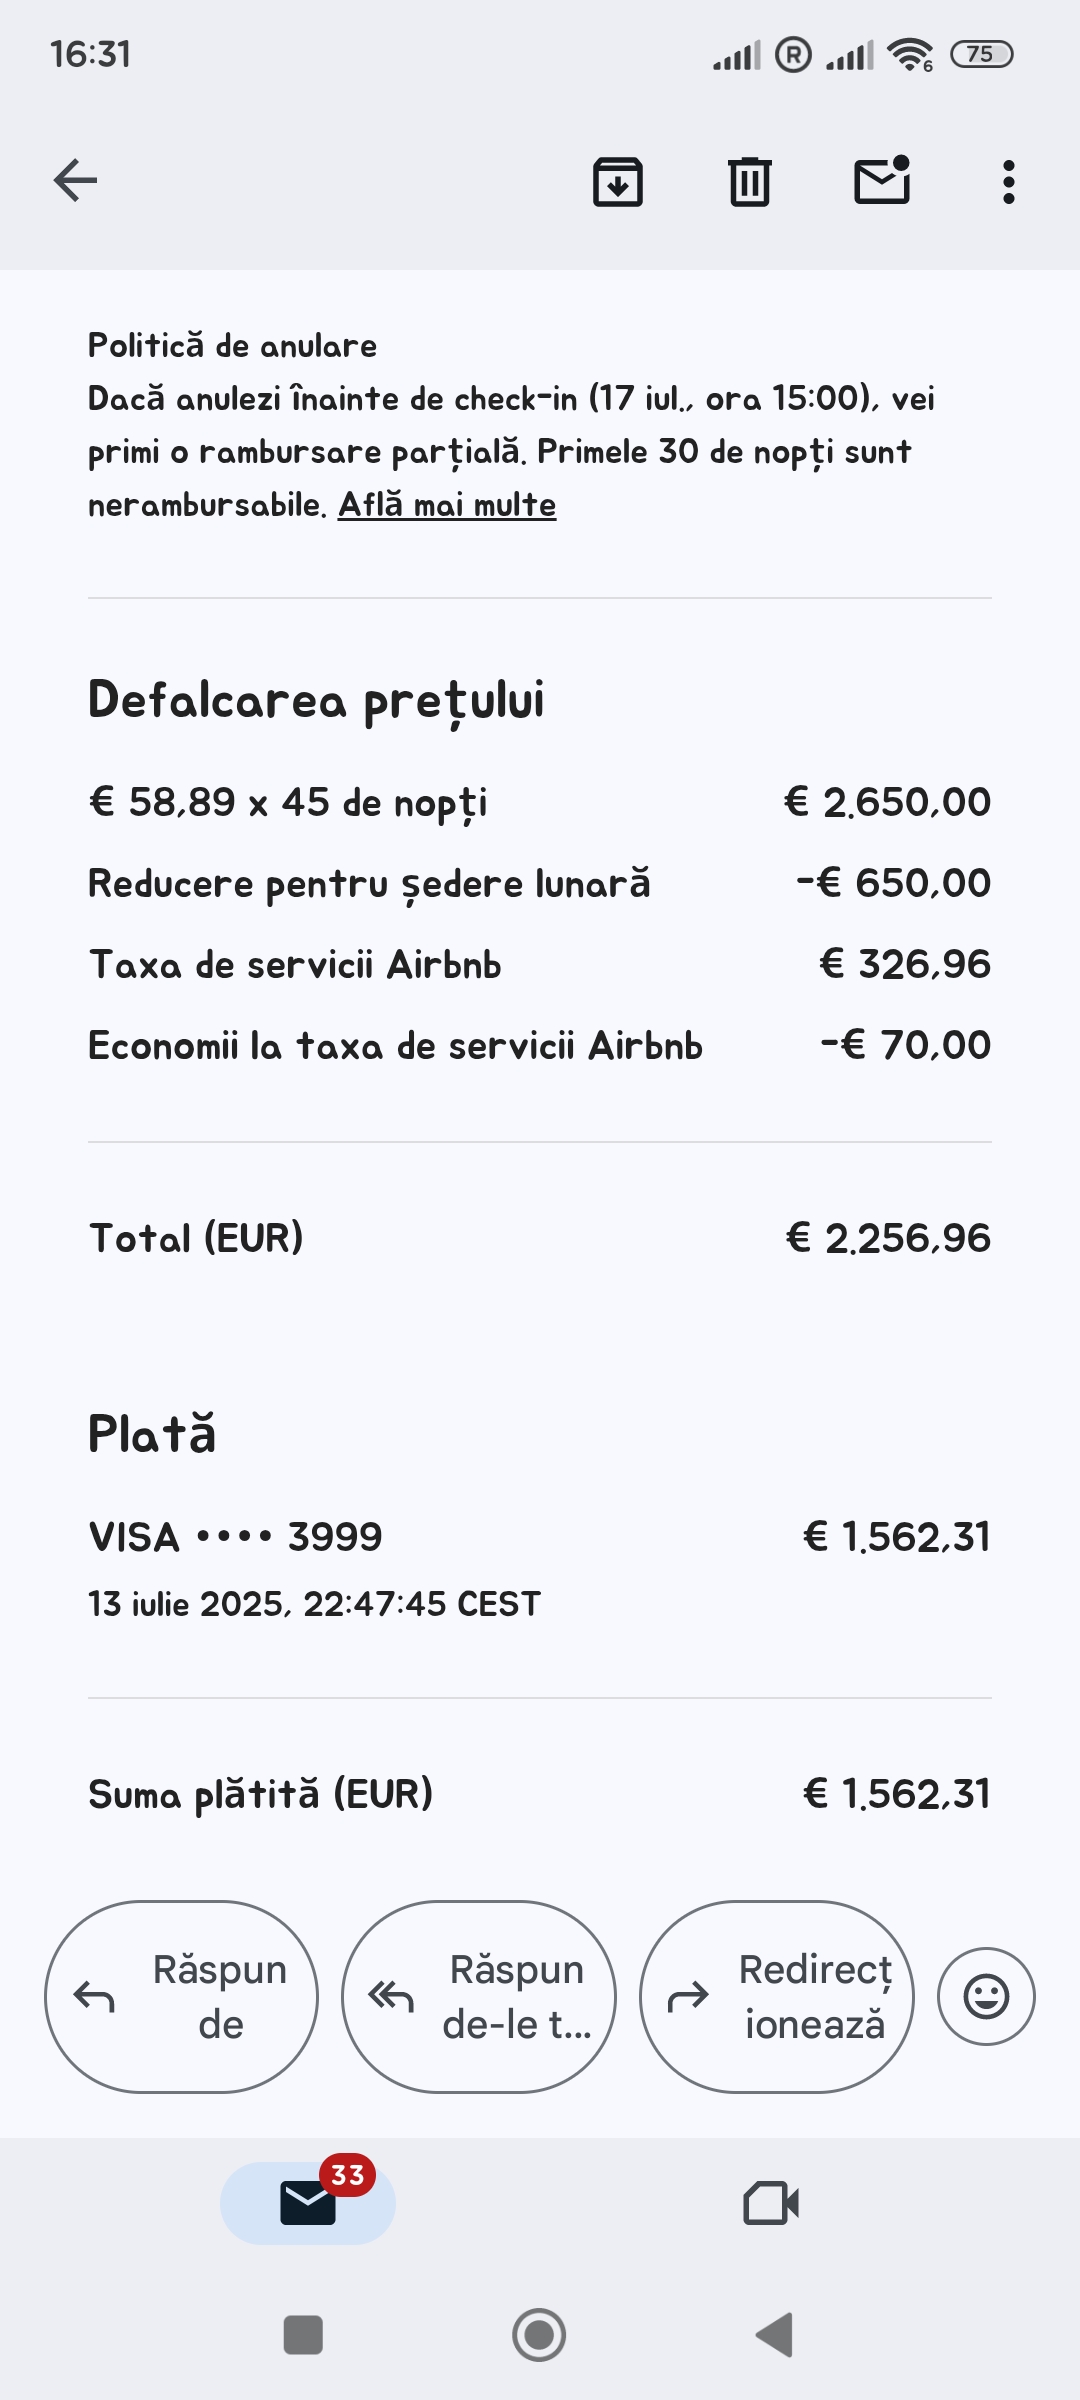Mark the email as unread
1080x2400 pixels.
881,181
